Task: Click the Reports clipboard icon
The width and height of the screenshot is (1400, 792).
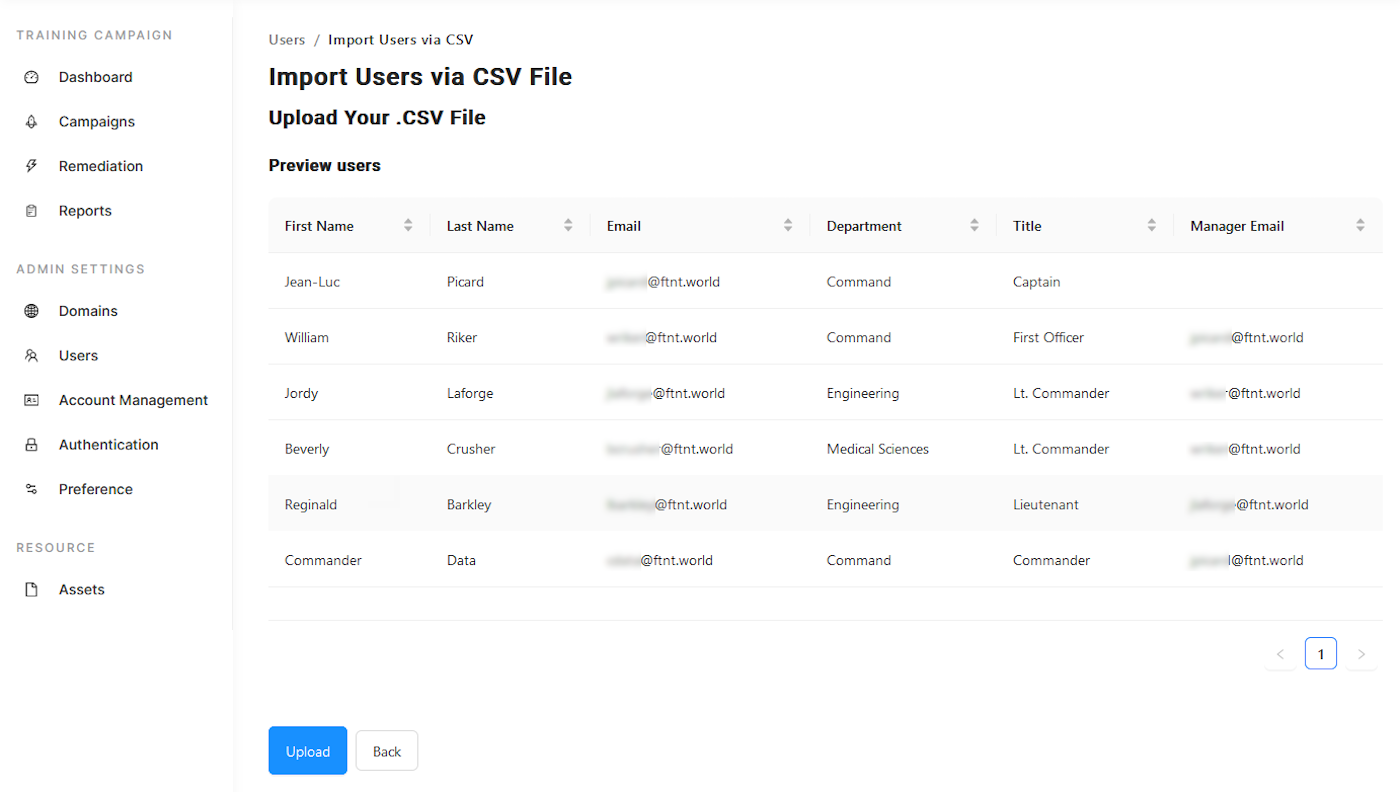Action: point(31,211)
